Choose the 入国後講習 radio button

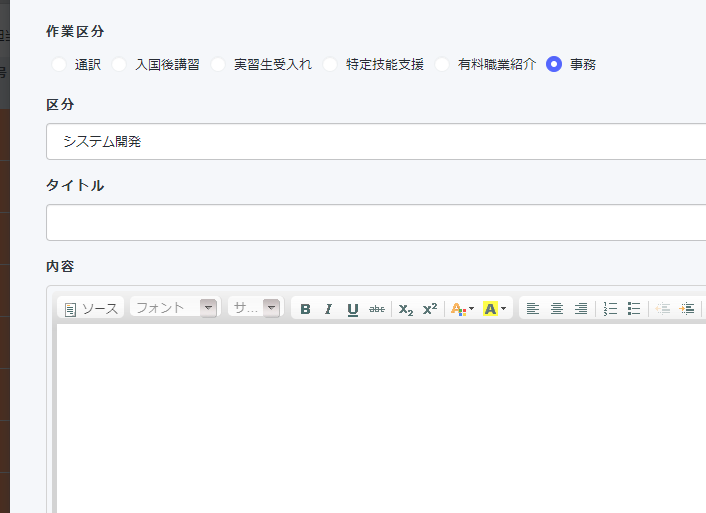(x=119, y=64)
